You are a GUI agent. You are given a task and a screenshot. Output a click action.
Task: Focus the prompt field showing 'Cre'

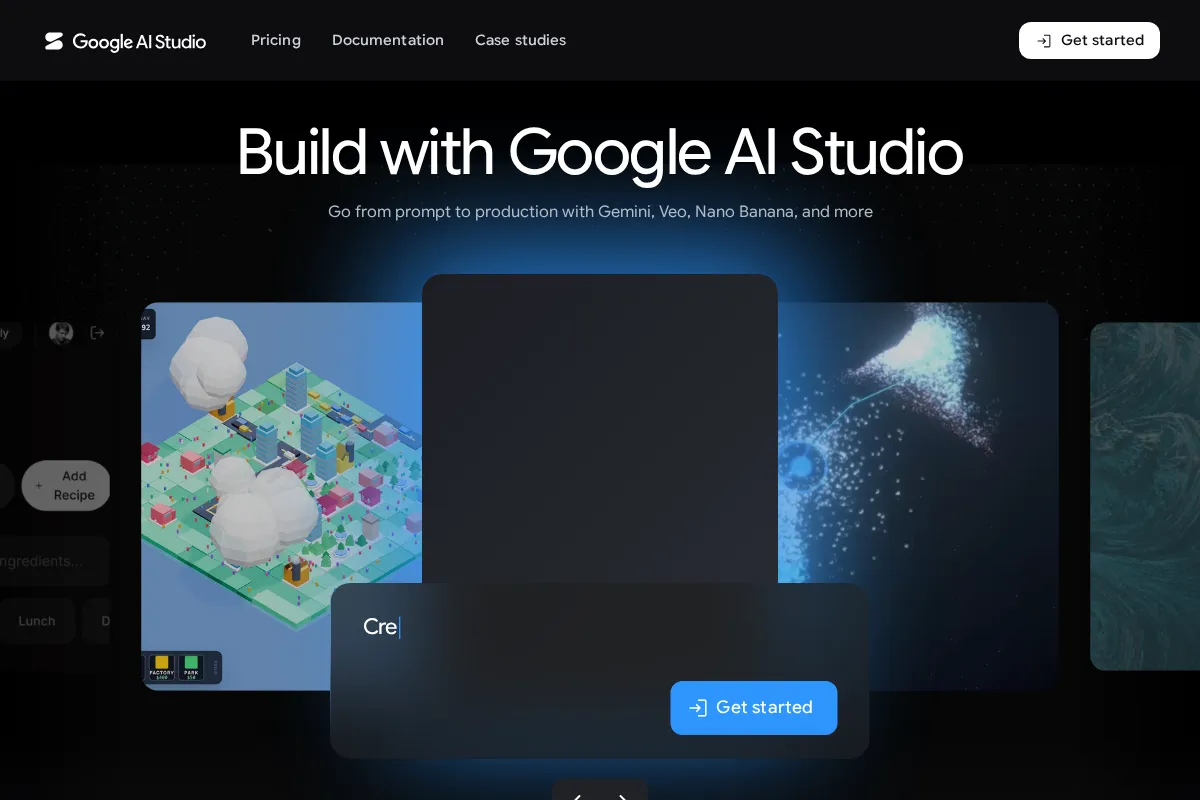coord(600,628)
